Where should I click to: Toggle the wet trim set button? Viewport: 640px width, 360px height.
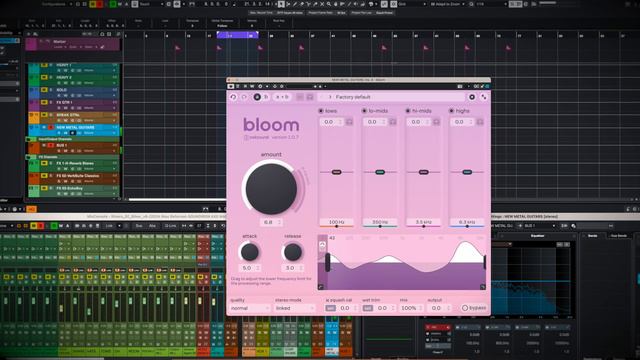point(368,308)
